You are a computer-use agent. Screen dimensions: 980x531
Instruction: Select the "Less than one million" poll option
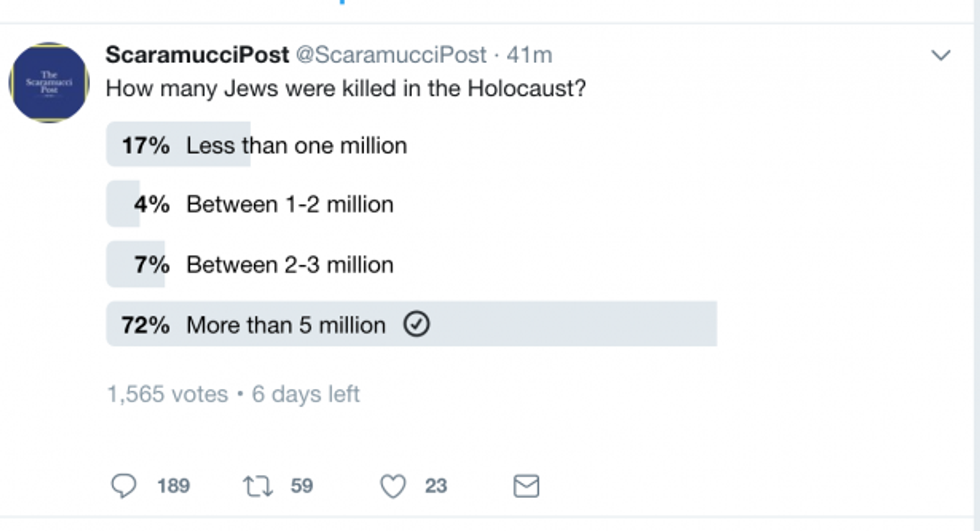pyautogui.click(x=296, y=146)
